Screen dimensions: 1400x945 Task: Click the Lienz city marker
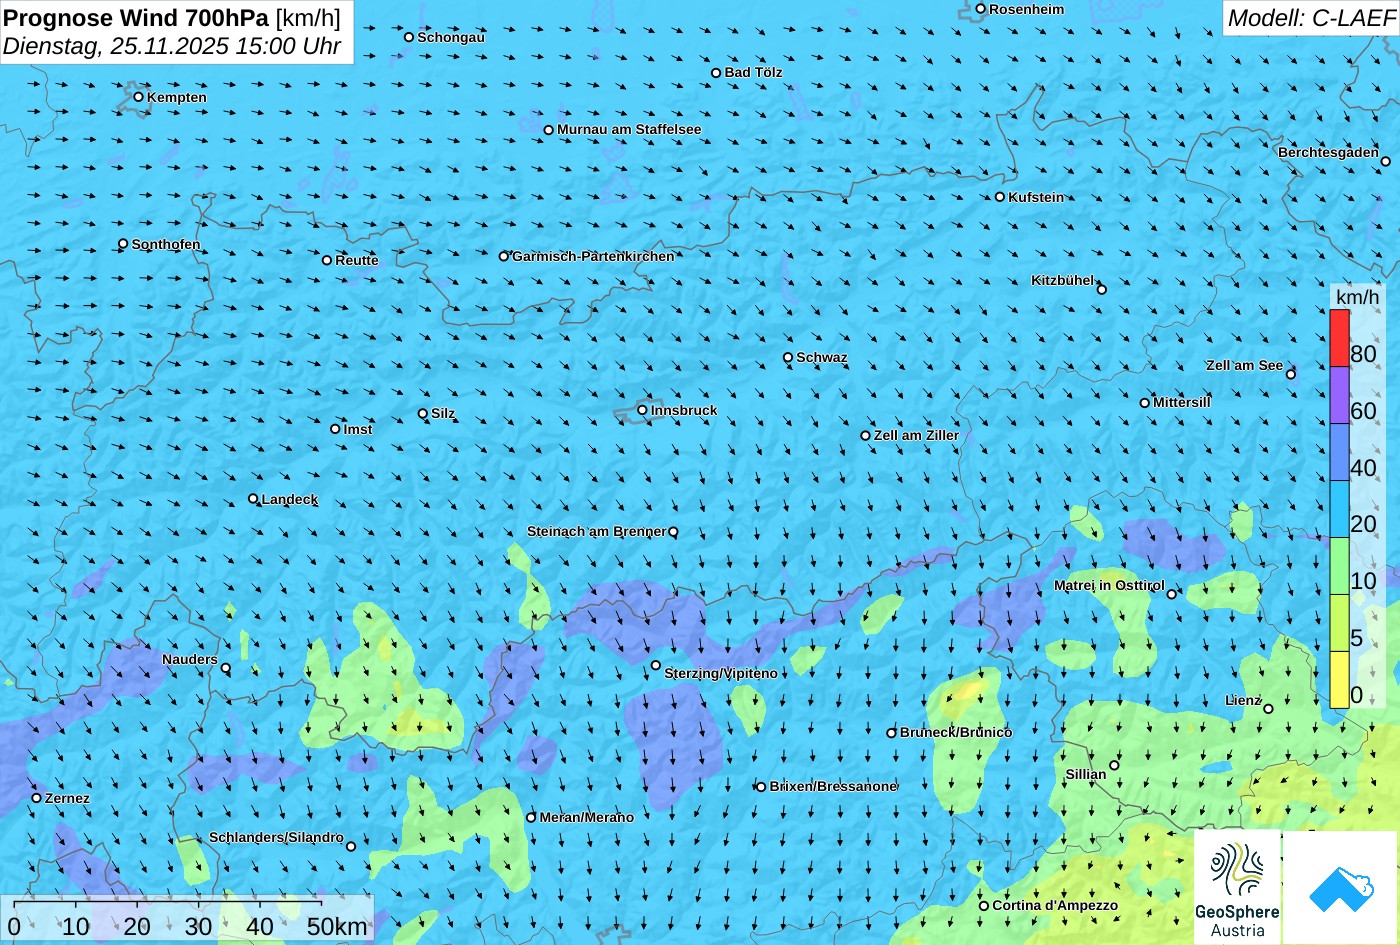[1268, 709]
